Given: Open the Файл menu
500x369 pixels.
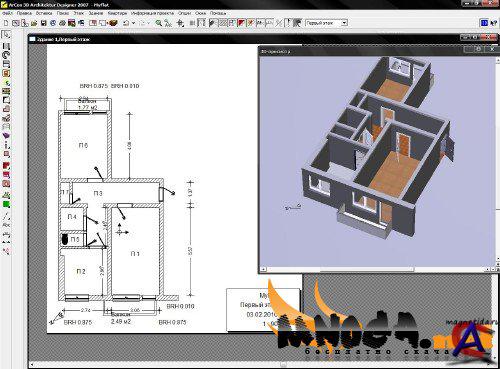Looking at the screenshot, I should [x=7, y=13].
